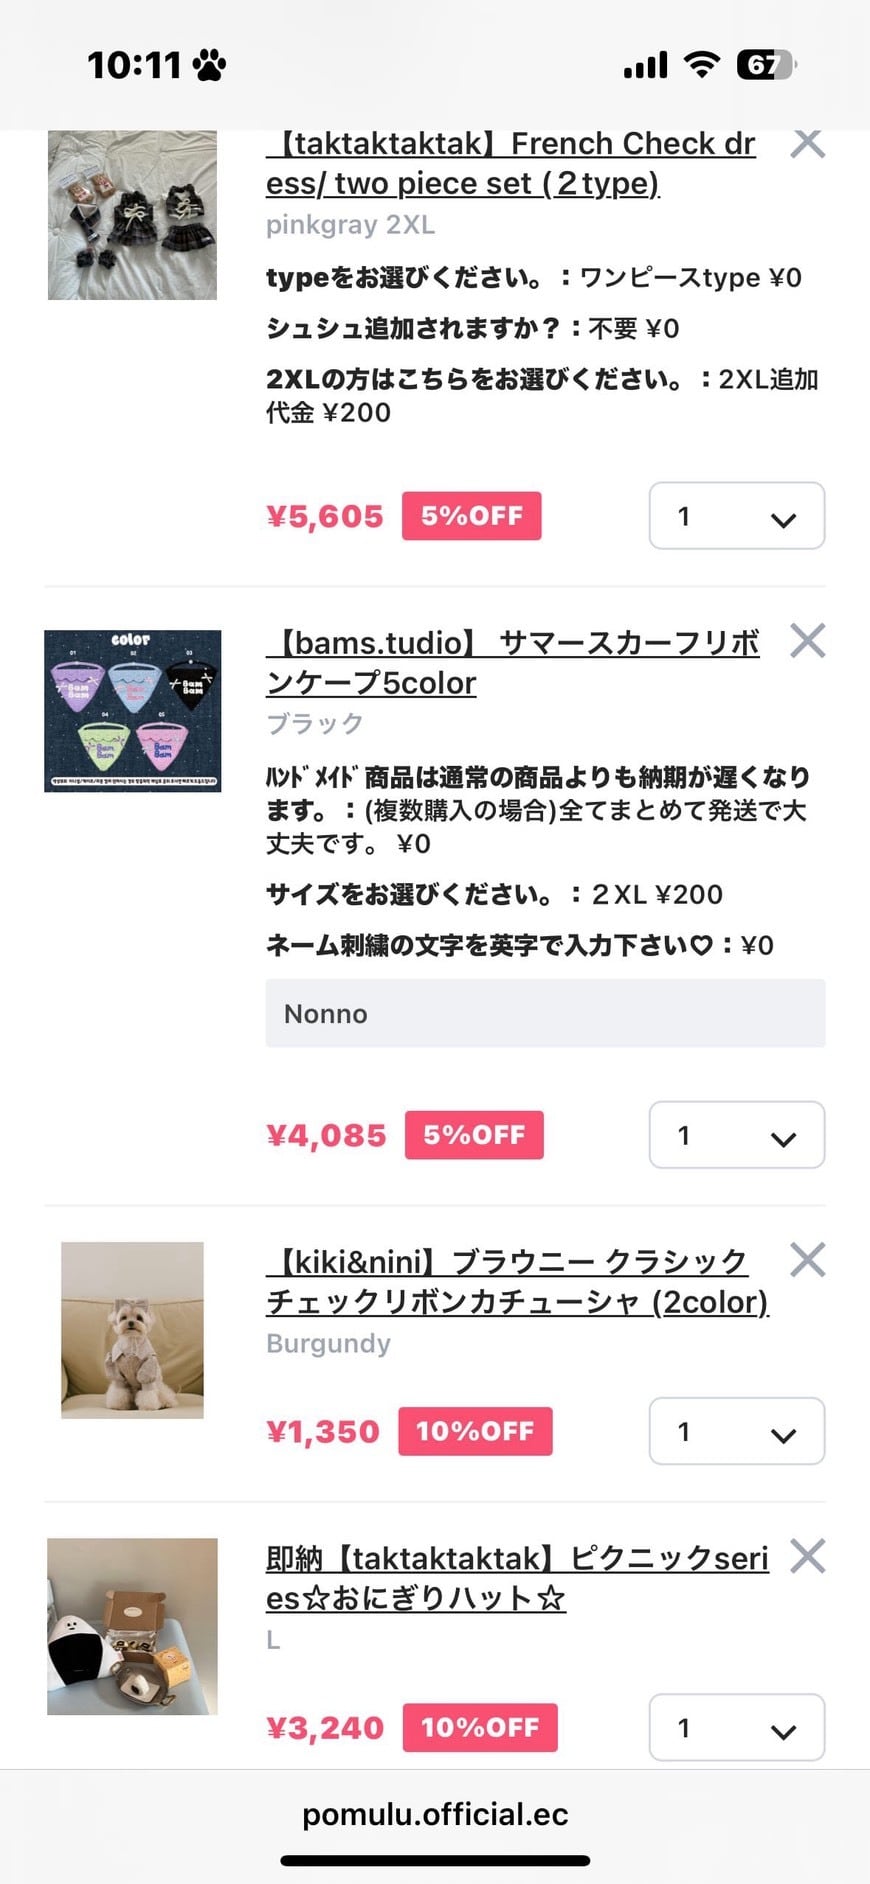Expand quantity selector for ¥3,240 onigiri hat
Image resolution: width=870 pixels, height=1884 pixels.
737,1727
